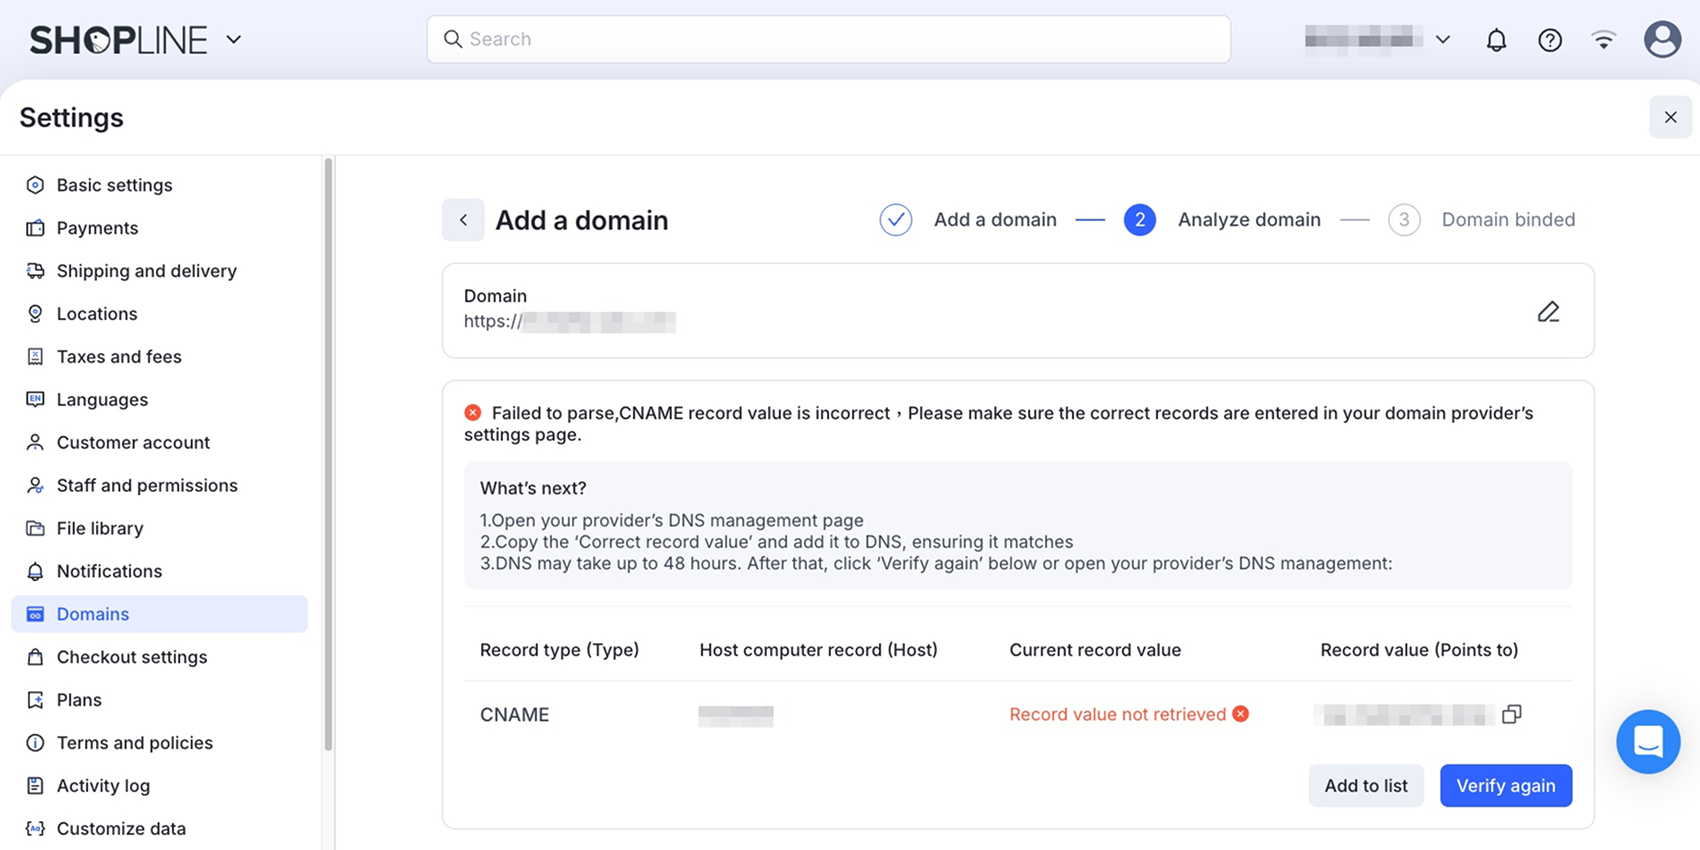Go back using the arrow beside Add a domain

463,220
